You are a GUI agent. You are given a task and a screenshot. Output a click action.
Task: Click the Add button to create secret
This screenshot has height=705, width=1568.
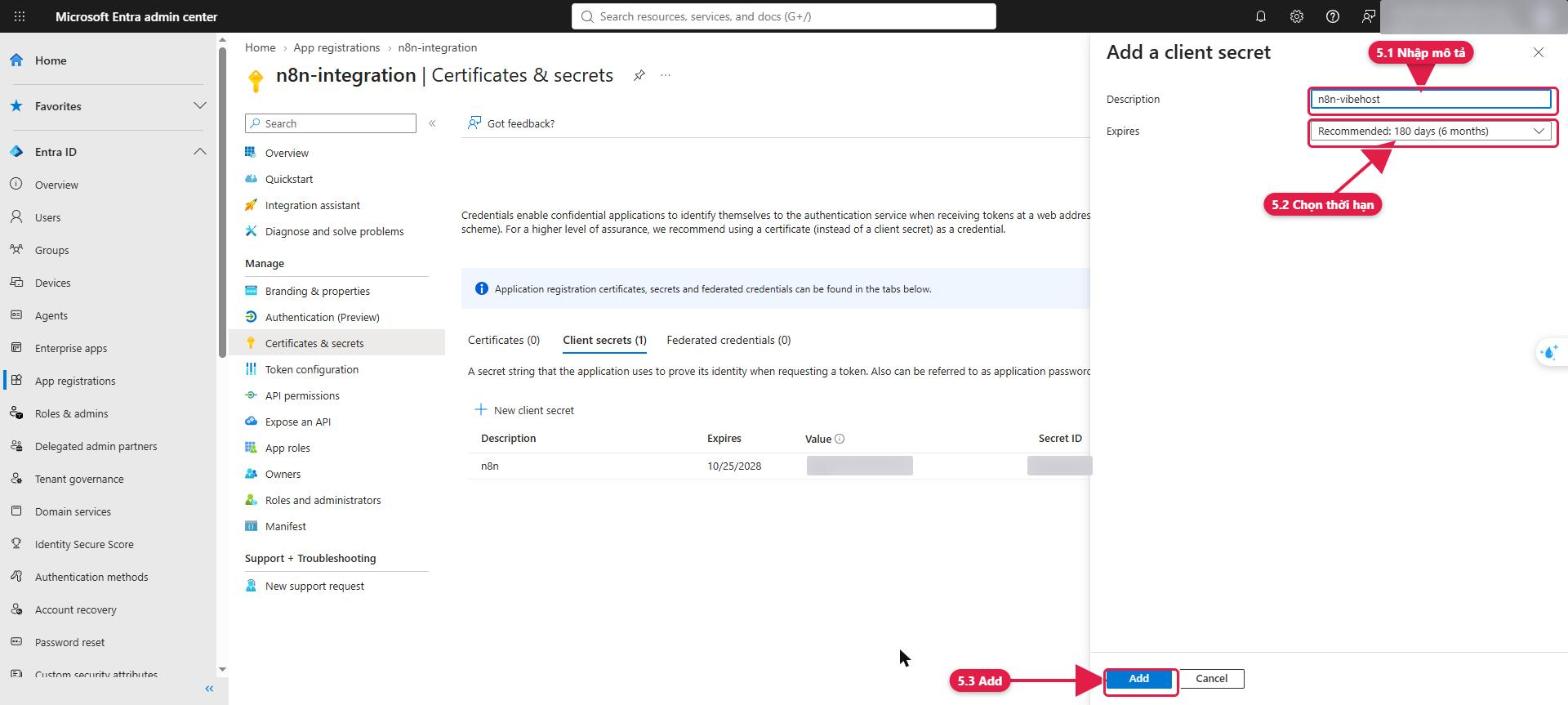[1139, 679]
